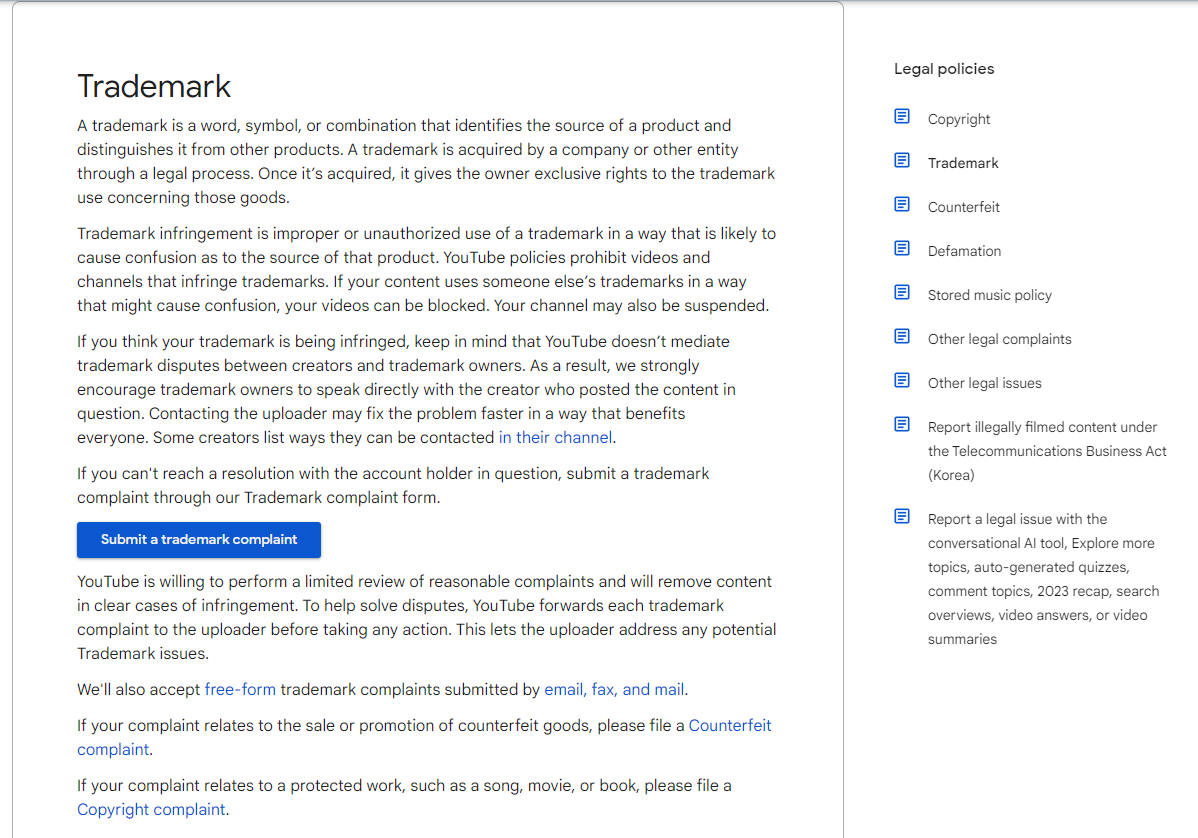Open the Copyright legal policy page

[x=958, y=119]
